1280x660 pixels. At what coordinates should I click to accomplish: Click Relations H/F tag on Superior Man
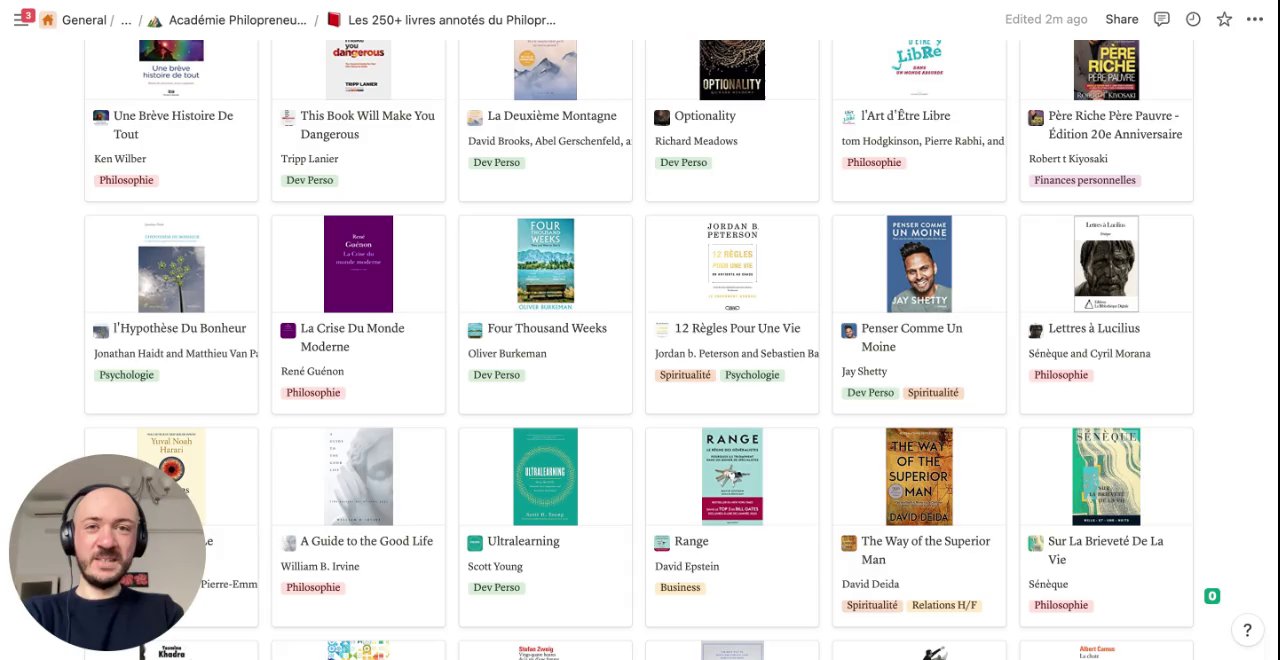click(944, 605)
